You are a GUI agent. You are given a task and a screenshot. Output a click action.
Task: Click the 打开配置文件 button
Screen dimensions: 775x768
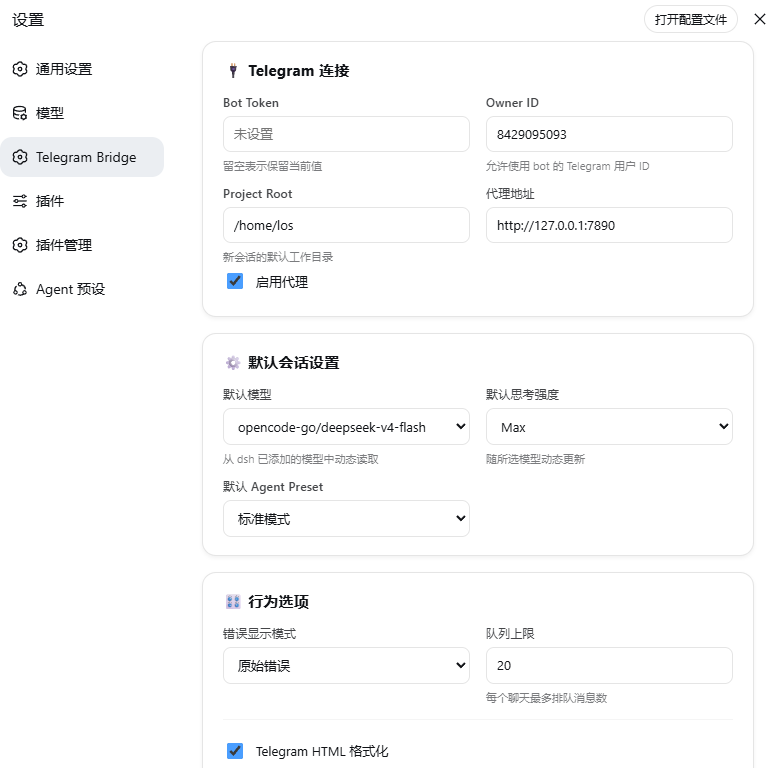pos(690,19)
